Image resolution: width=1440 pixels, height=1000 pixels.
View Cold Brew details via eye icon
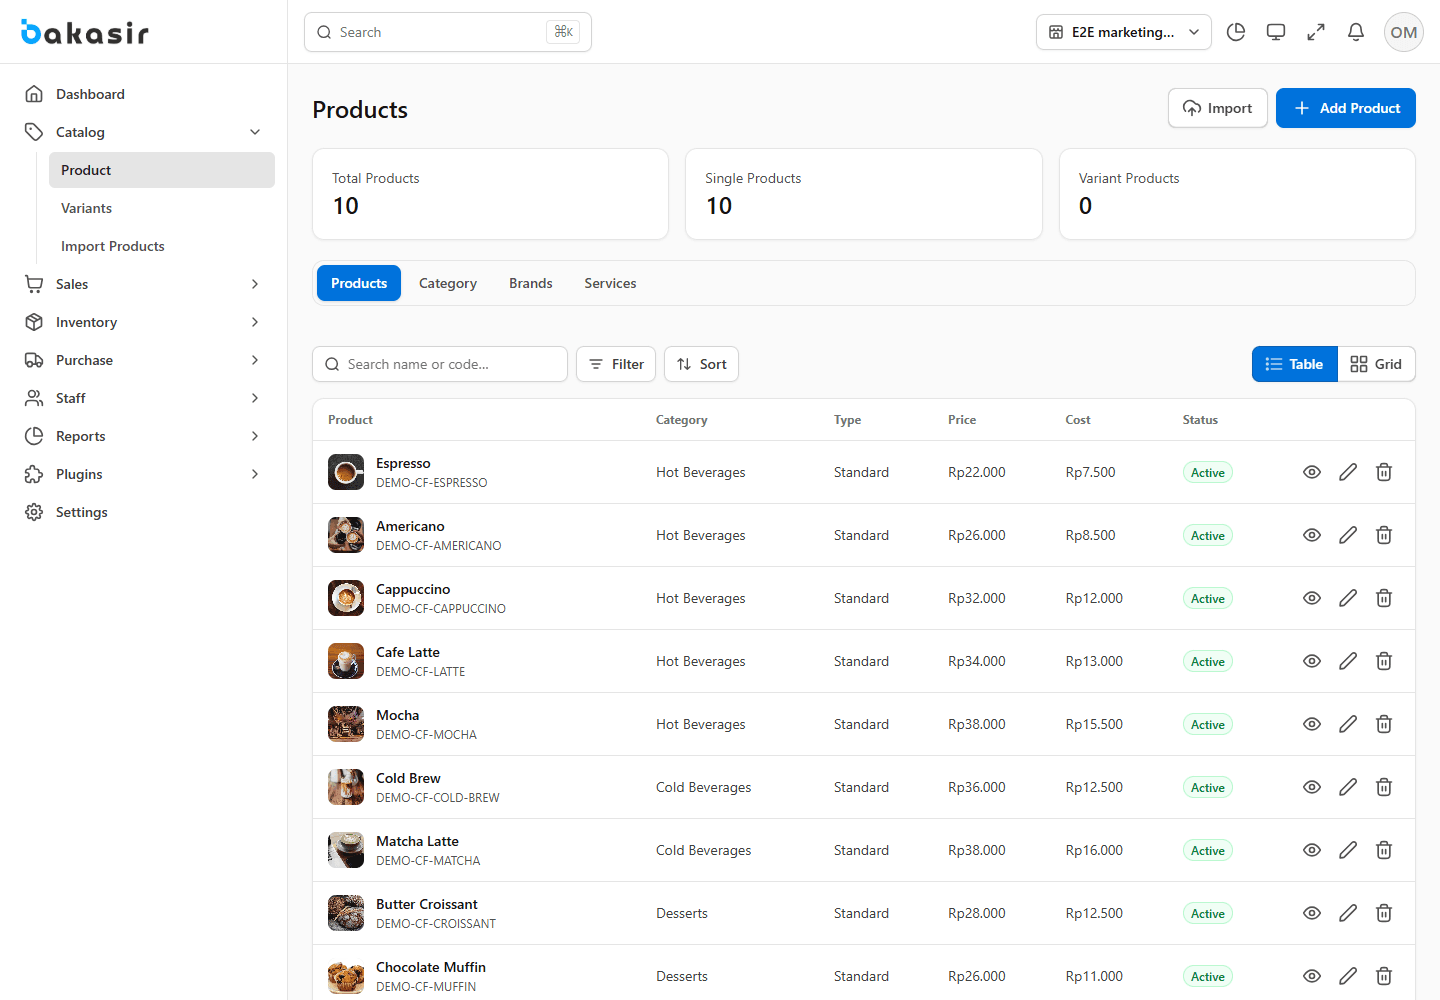pos(1312,787)
